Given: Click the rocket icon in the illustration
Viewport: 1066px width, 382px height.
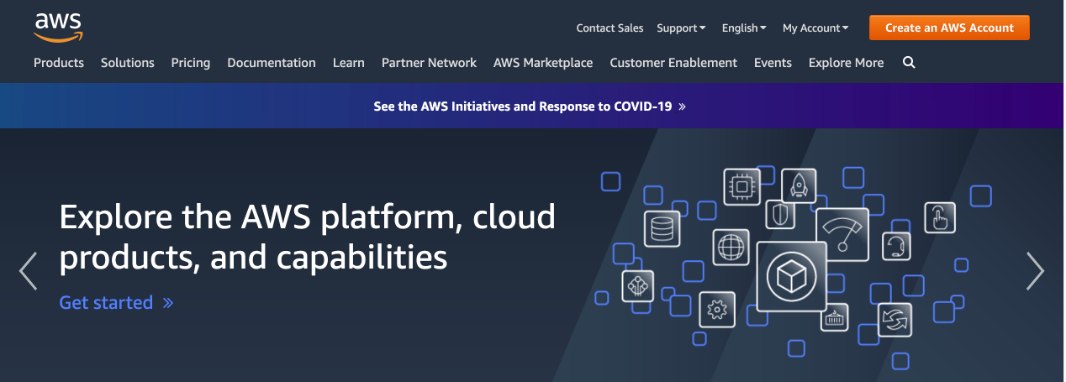Looking at the screenshot, I should pos(799,186).
